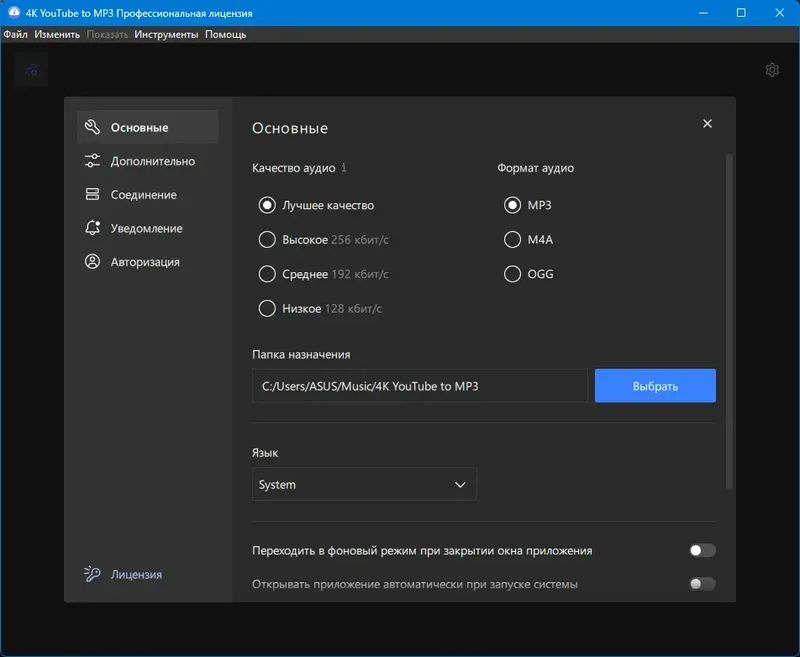Click the destination folder path field

tap(420, 386)
